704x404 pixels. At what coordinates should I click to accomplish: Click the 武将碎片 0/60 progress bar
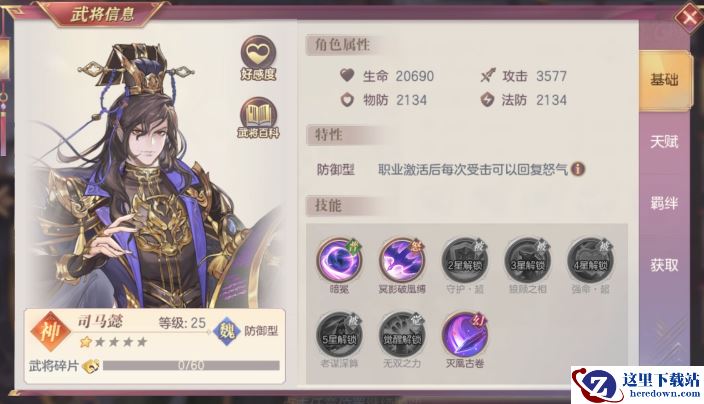[191, 365]
